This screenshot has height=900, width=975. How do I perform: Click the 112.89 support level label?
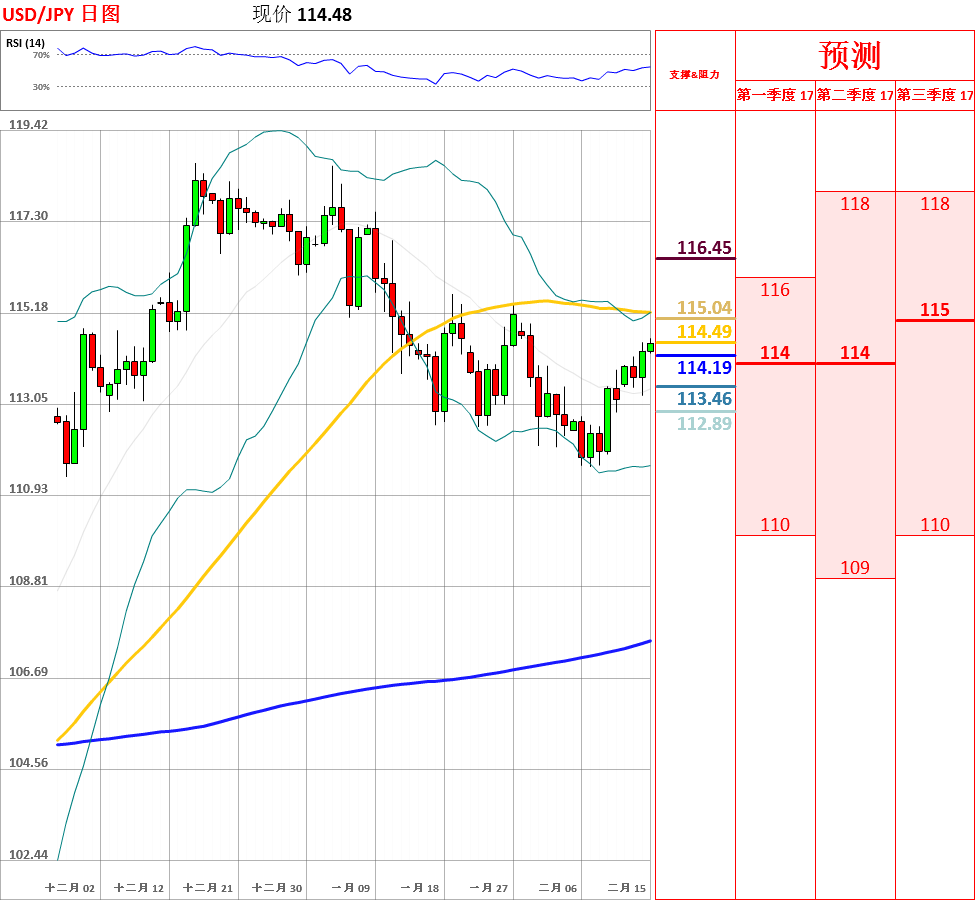coord(704,424)
